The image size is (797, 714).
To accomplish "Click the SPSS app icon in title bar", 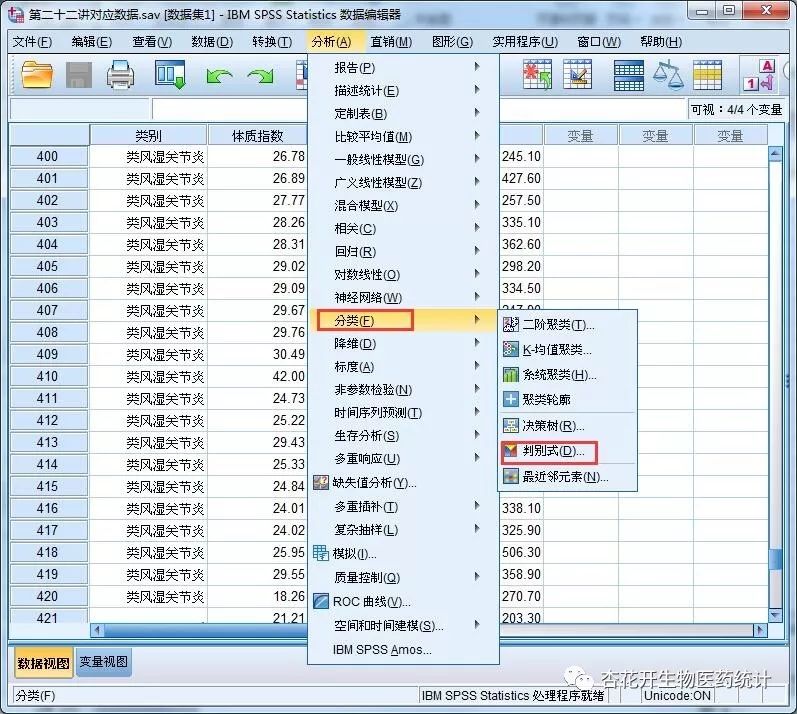I will (16, 14).
